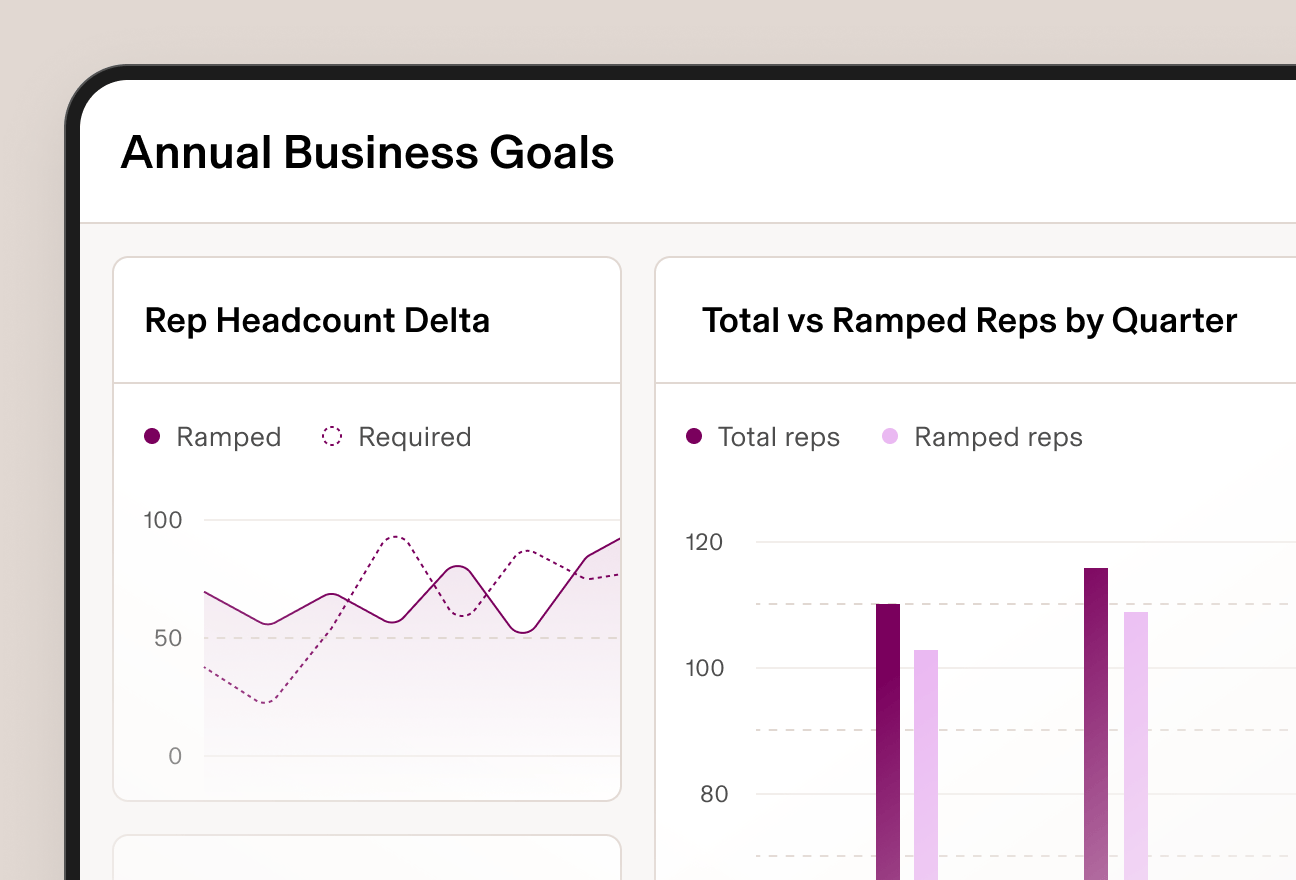The width and height of the screenshot is (1296, 880).
Task: Click the dashed gridline at 50 on headcount chart
Action: pos(400,638)
